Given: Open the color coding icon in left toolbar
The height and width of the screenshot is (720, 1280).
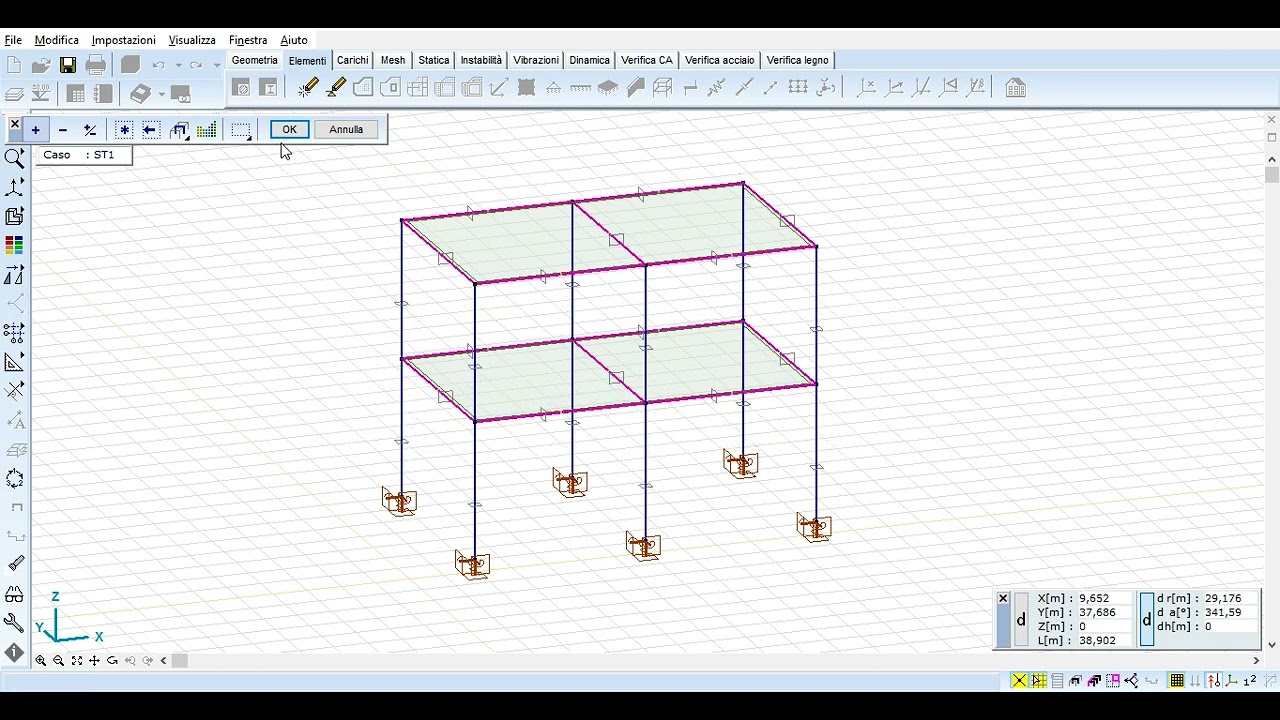Looking at the screenshot, I should tap(14, 245).
